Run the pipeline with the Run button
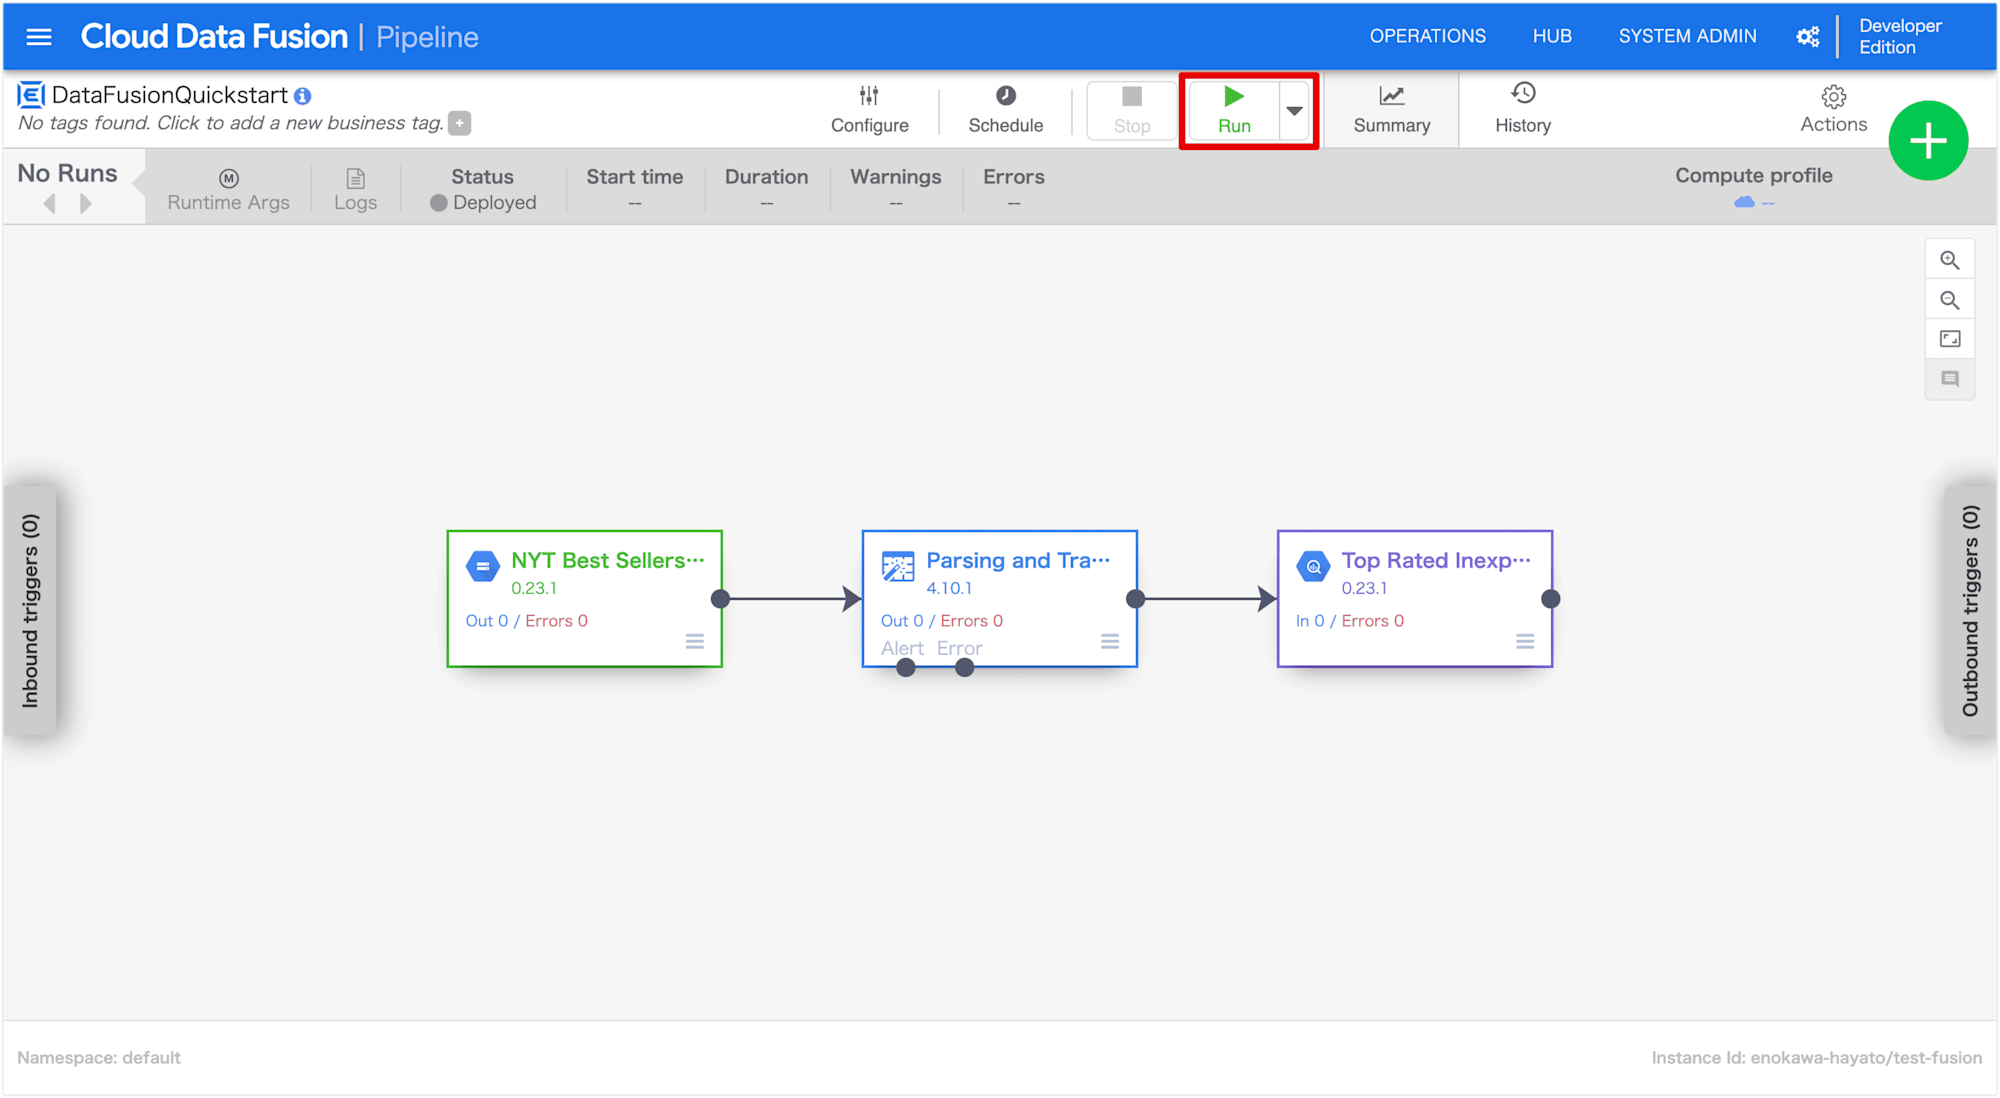 pyautogui.click(x=1234, y=110)
